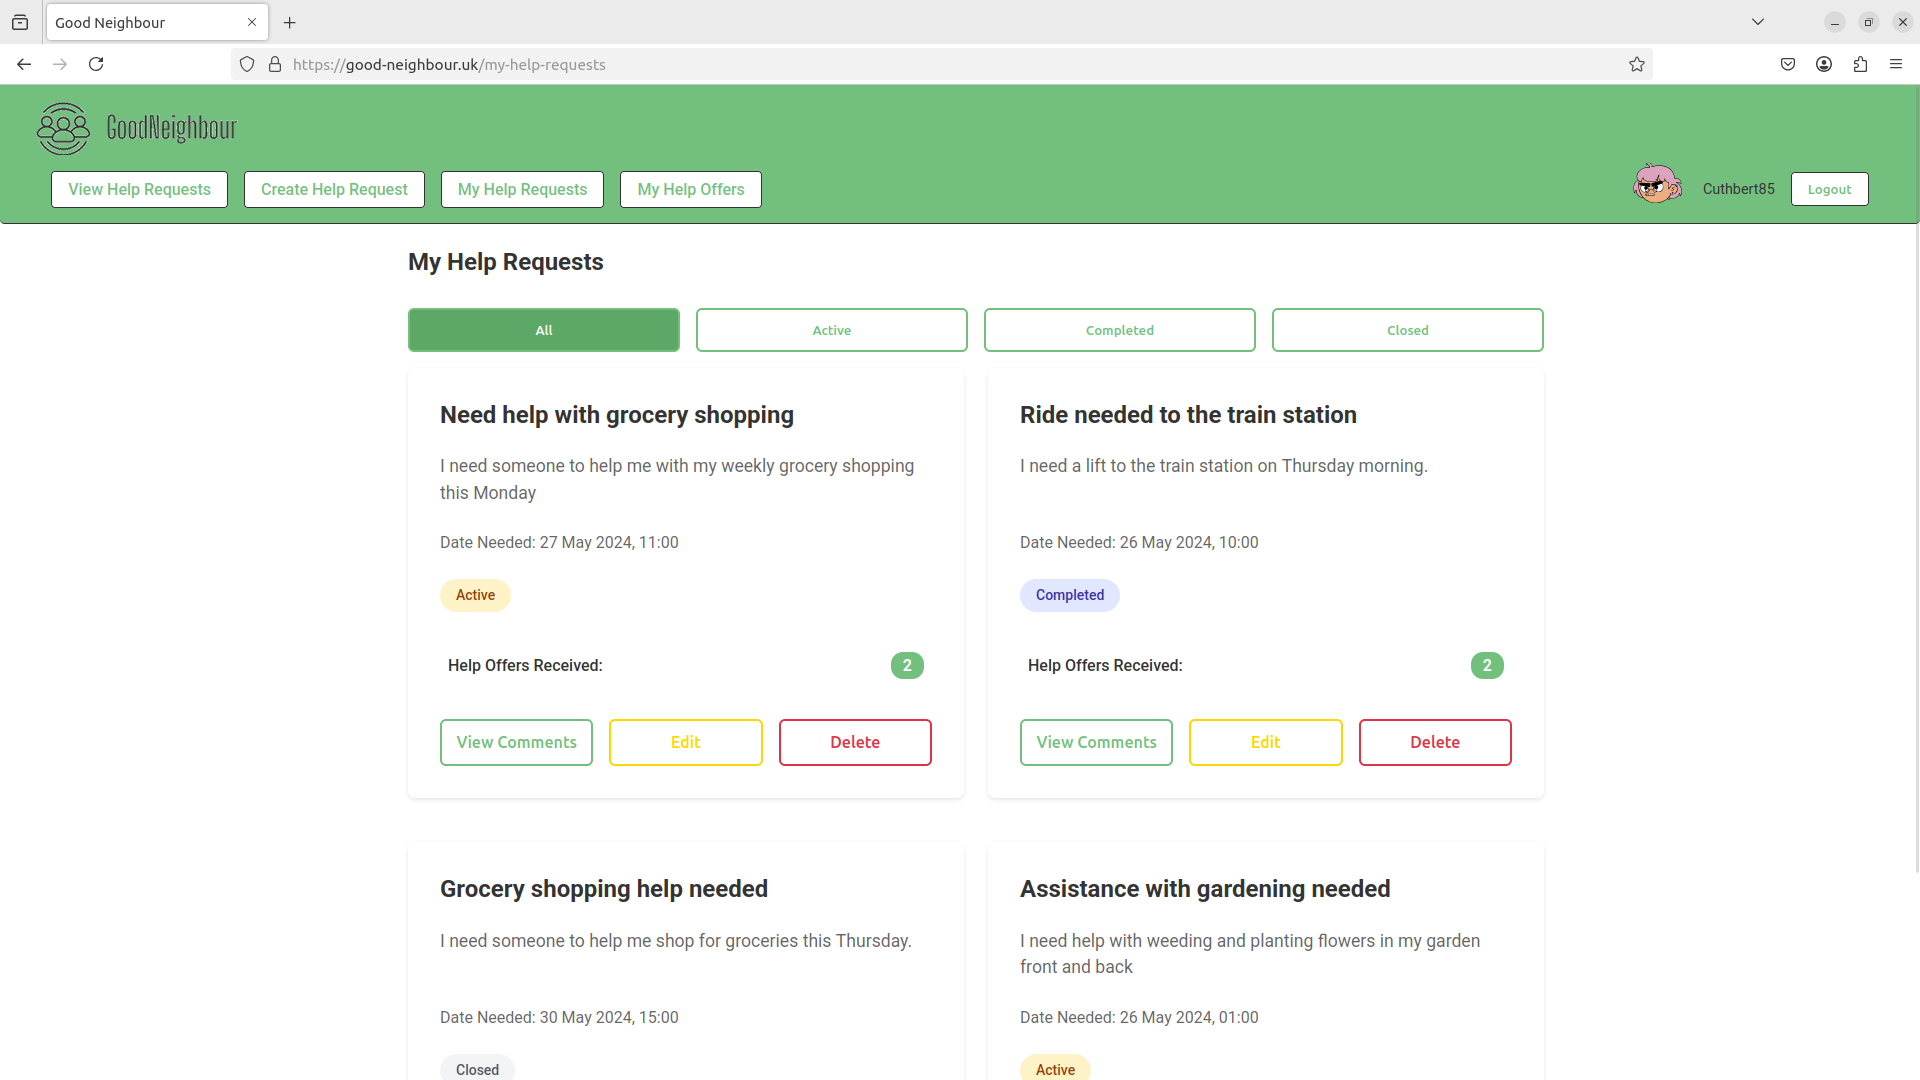The width and height of the screenshot is (1920, 1080).
Task: Click the green help offers badge on grocery shopping
Action: pyautogui.click(x=907, y=665)
